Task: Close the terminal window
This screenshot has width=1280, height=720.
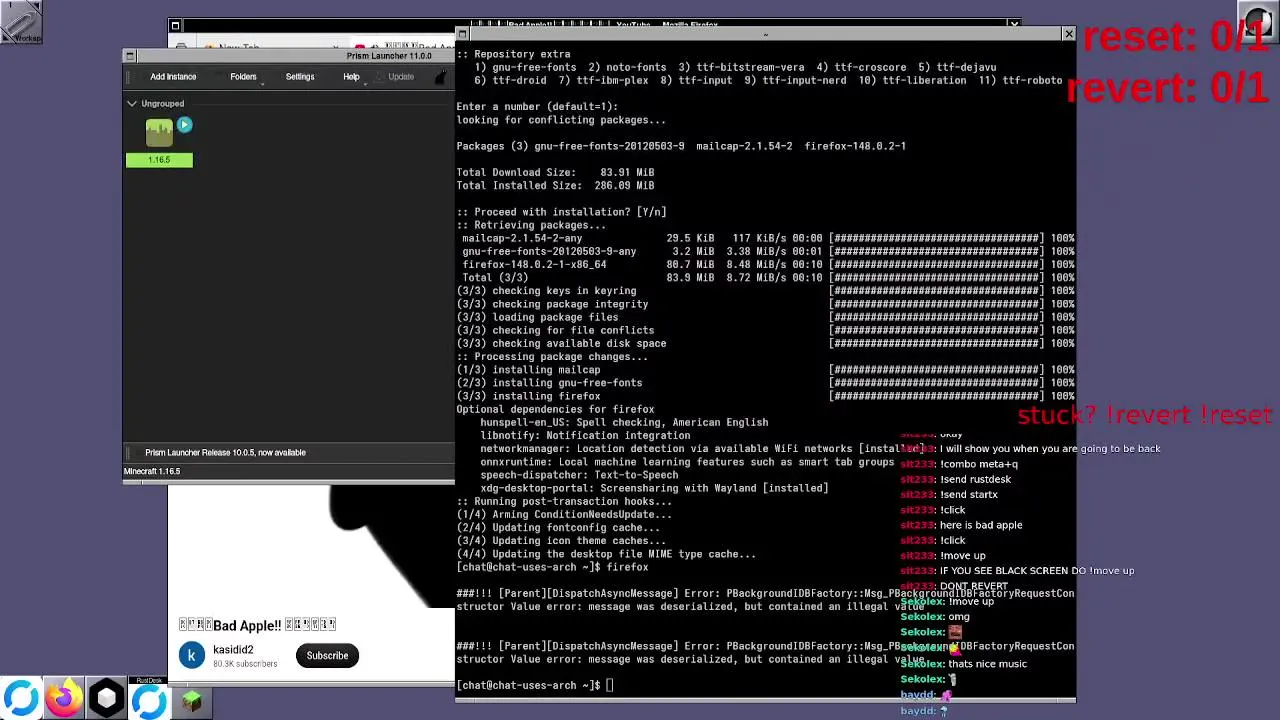Action: 1068,34
